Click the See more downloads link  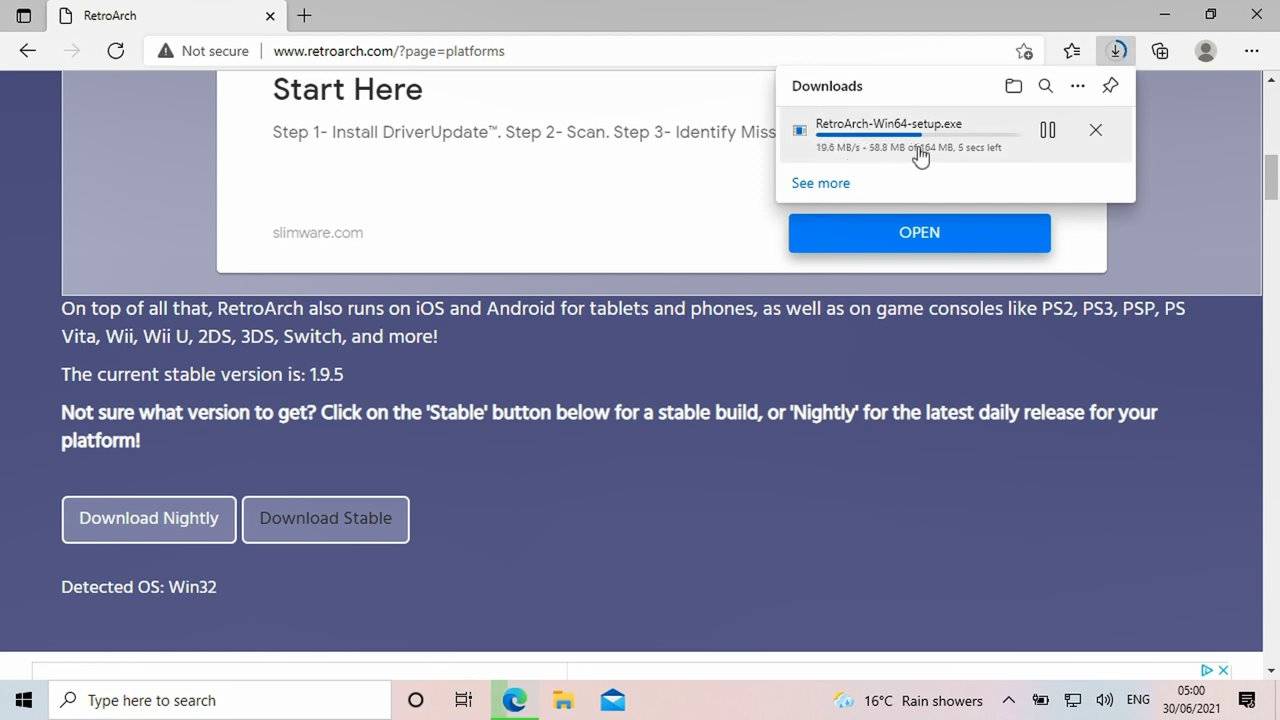(x=820, y=183)
